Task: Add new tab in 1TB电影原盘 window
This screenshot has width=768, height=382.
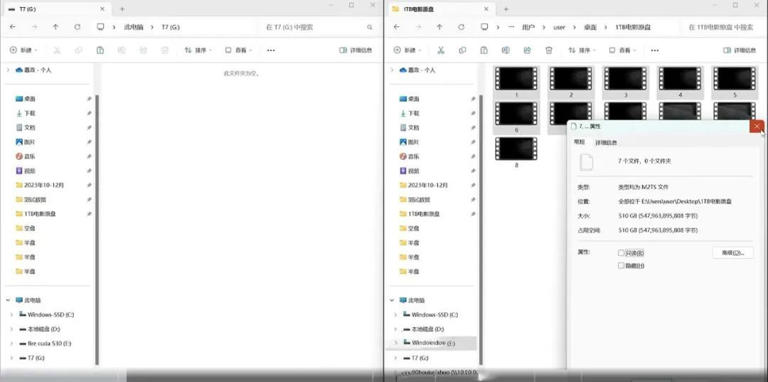Action: [506, 9]
